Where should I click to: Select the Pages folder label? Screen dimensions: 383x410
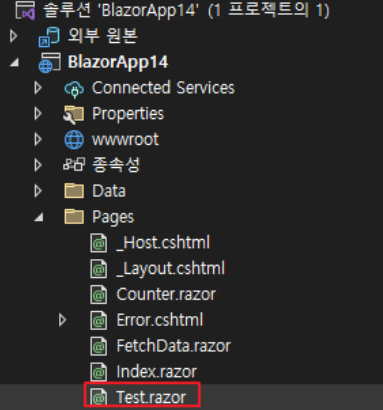[x=113, y=218]
